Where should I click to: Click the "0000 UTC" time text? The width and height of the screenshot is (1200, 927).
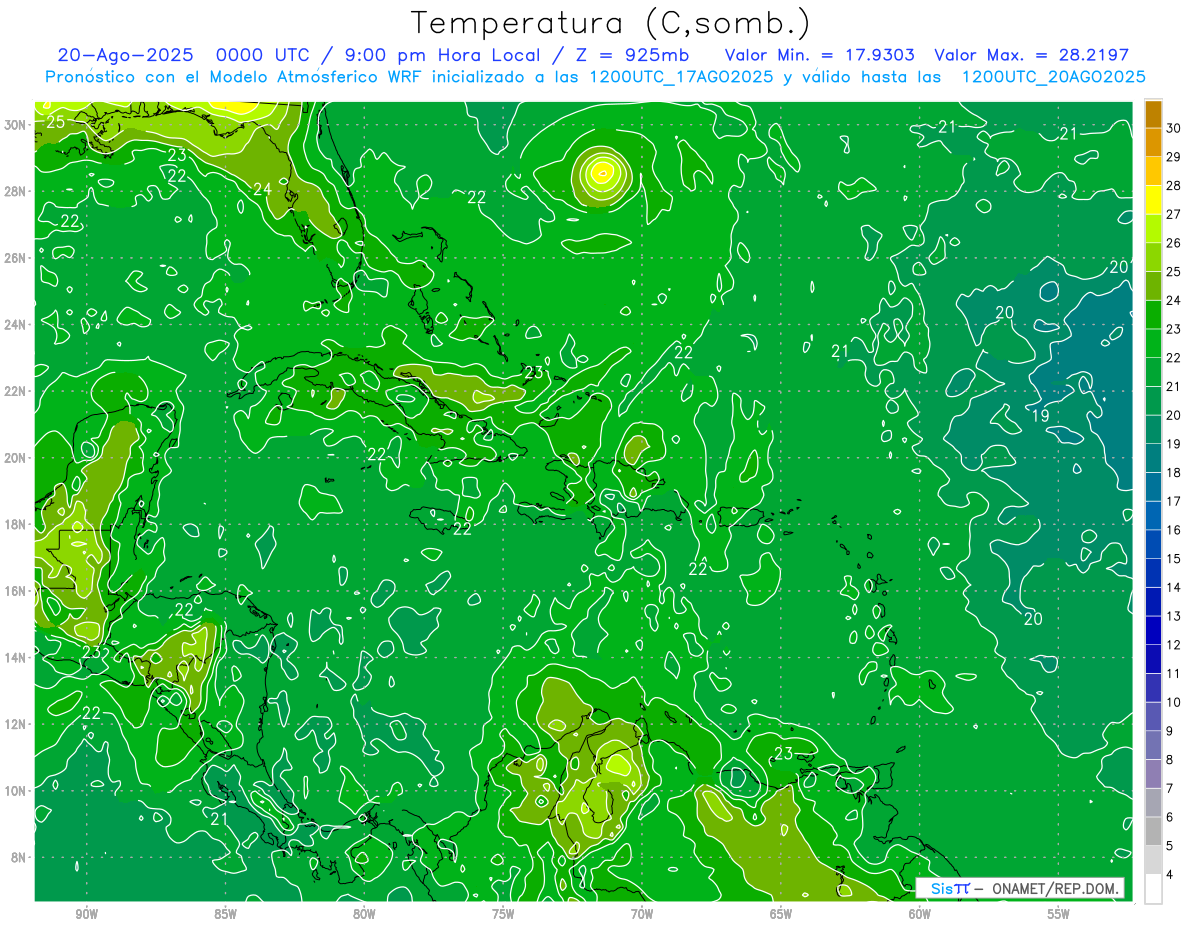pos(264,55)
